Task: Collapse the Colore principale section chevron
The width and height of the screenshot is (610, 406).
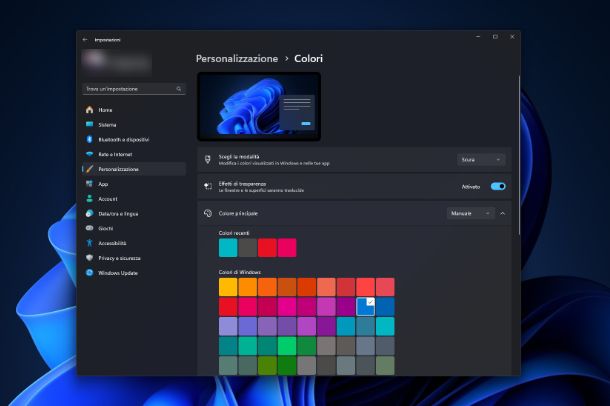Action: (x=502, y=213)
